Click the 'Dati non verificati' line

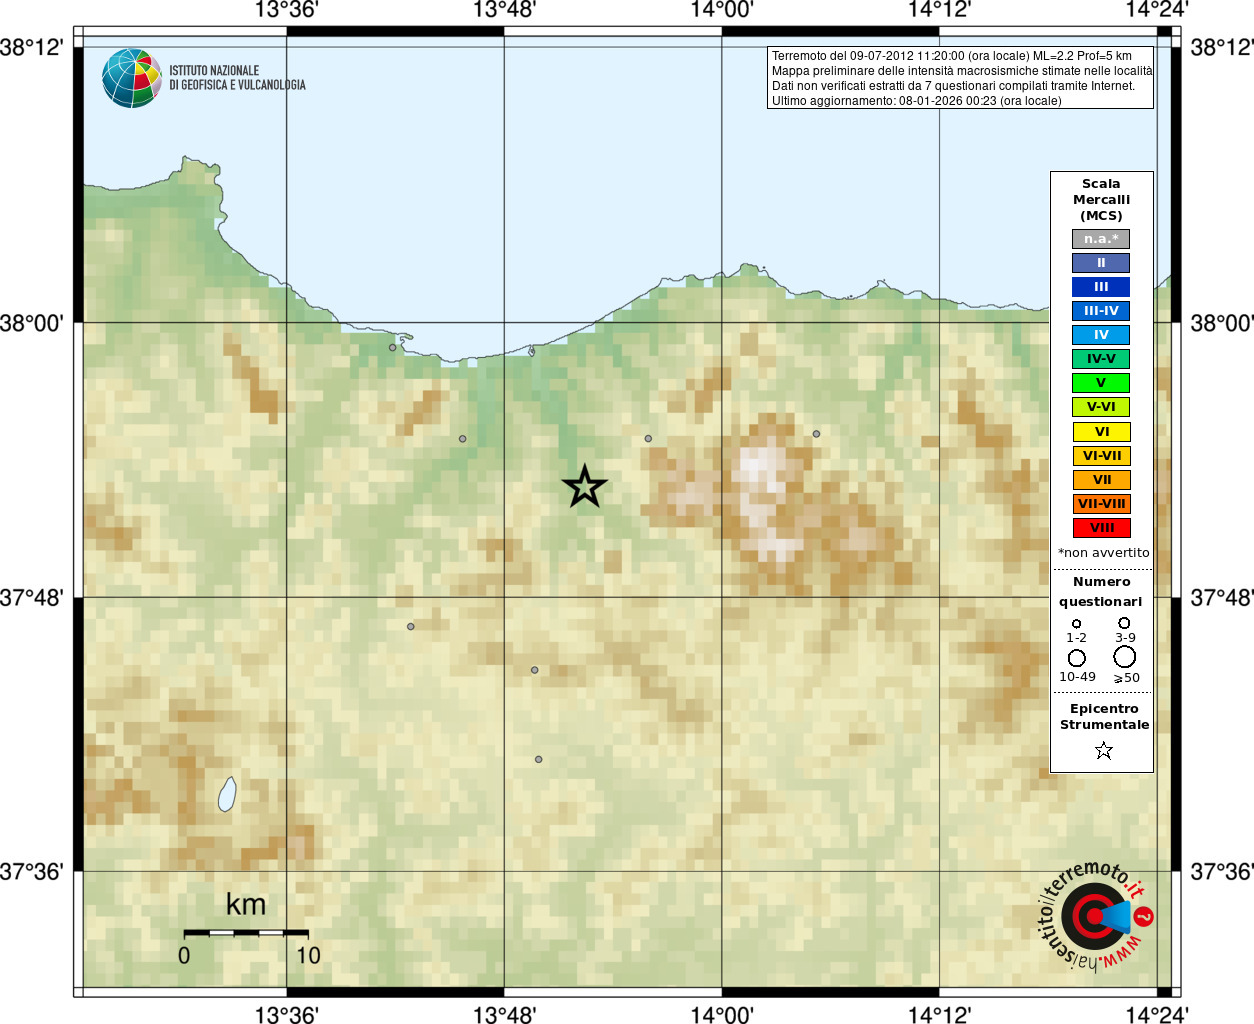pos(953,86)
